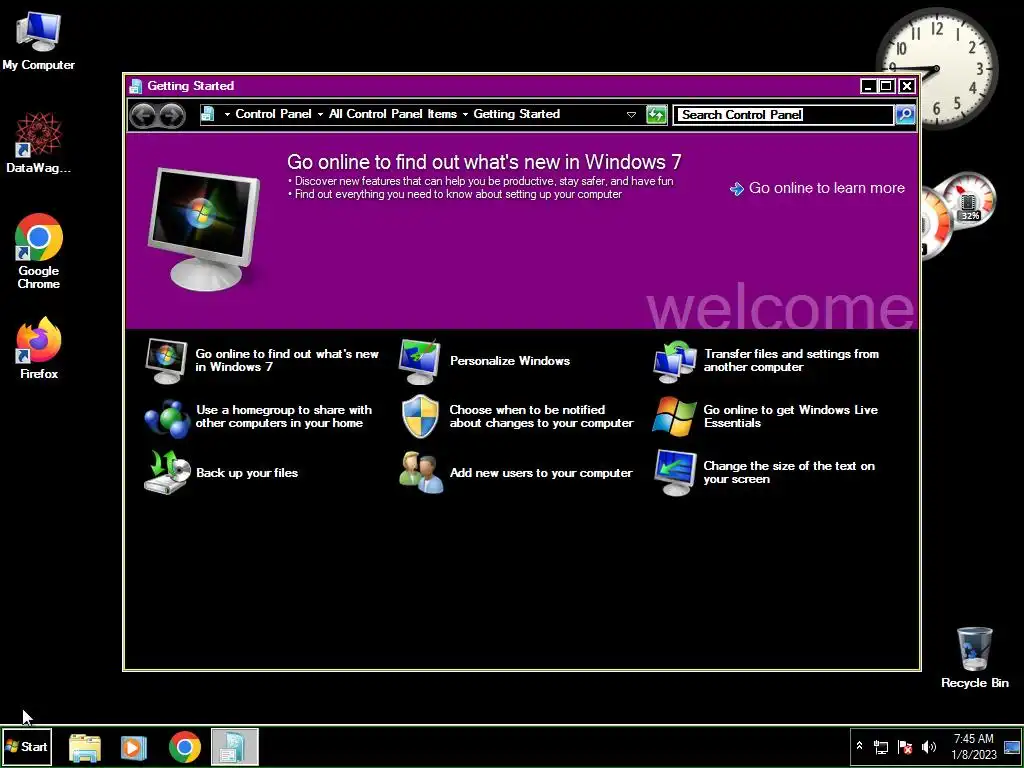Open the Firefox desktop shortcut
Viewport: 1024px width, 768px height.
coord(39,348)
